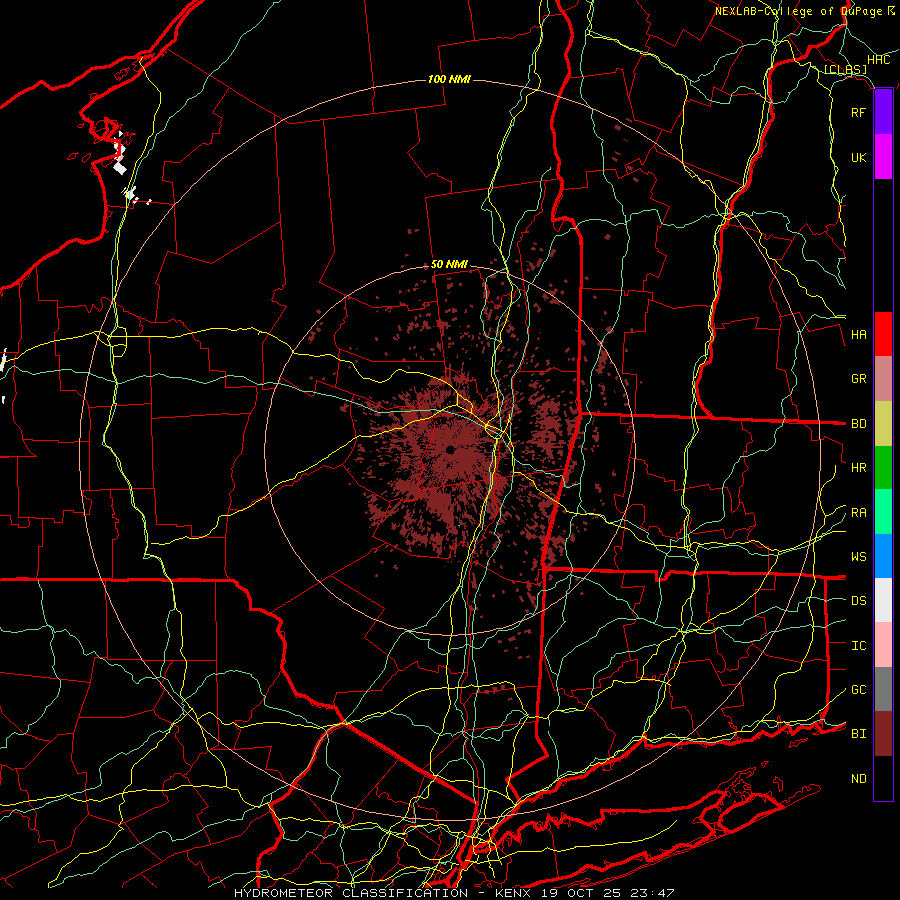Select the dark red BI legend swatch
The height and width of the screenshot is (900, 900).
[883, 734]
